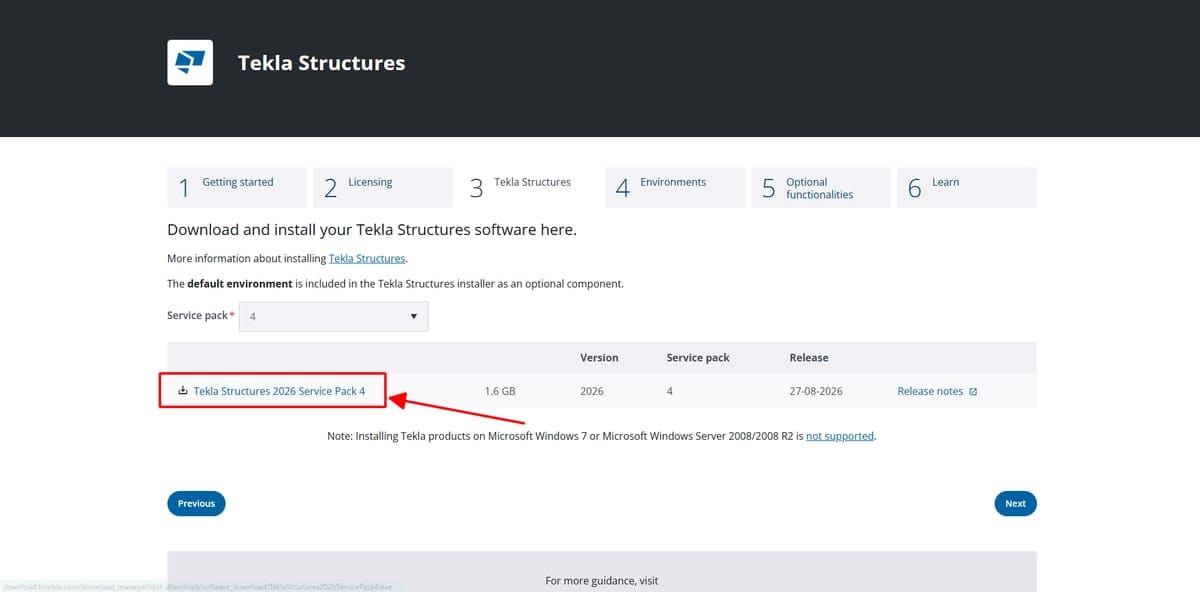The image size is (1200, 592).
Task: Click the Next button
Action: tap(1015, 503)
